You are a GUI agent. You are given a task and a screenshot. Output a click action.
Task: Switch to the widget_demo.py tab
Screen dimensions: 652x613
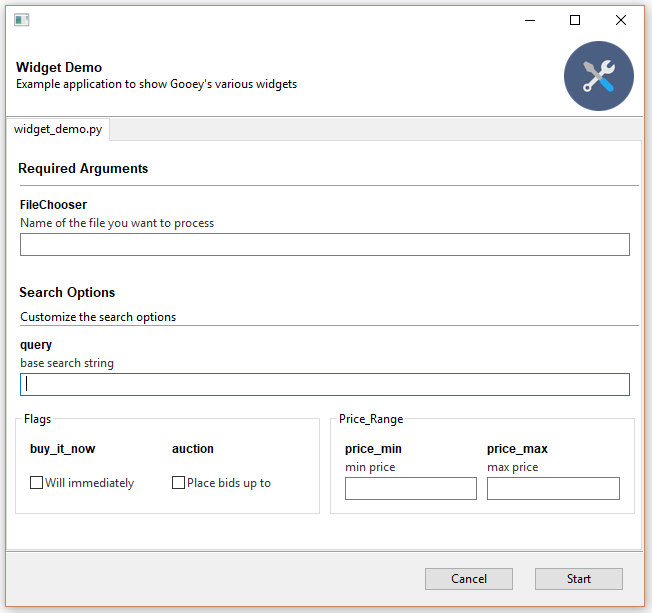click(x=58, y=130)
